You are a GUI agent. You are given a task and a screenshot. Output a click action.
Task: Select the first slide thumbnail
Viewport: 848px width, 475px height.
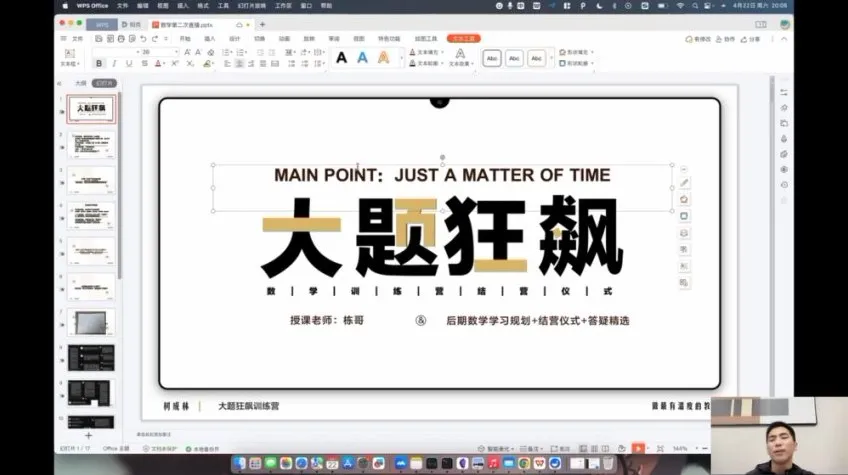[90, 107]
